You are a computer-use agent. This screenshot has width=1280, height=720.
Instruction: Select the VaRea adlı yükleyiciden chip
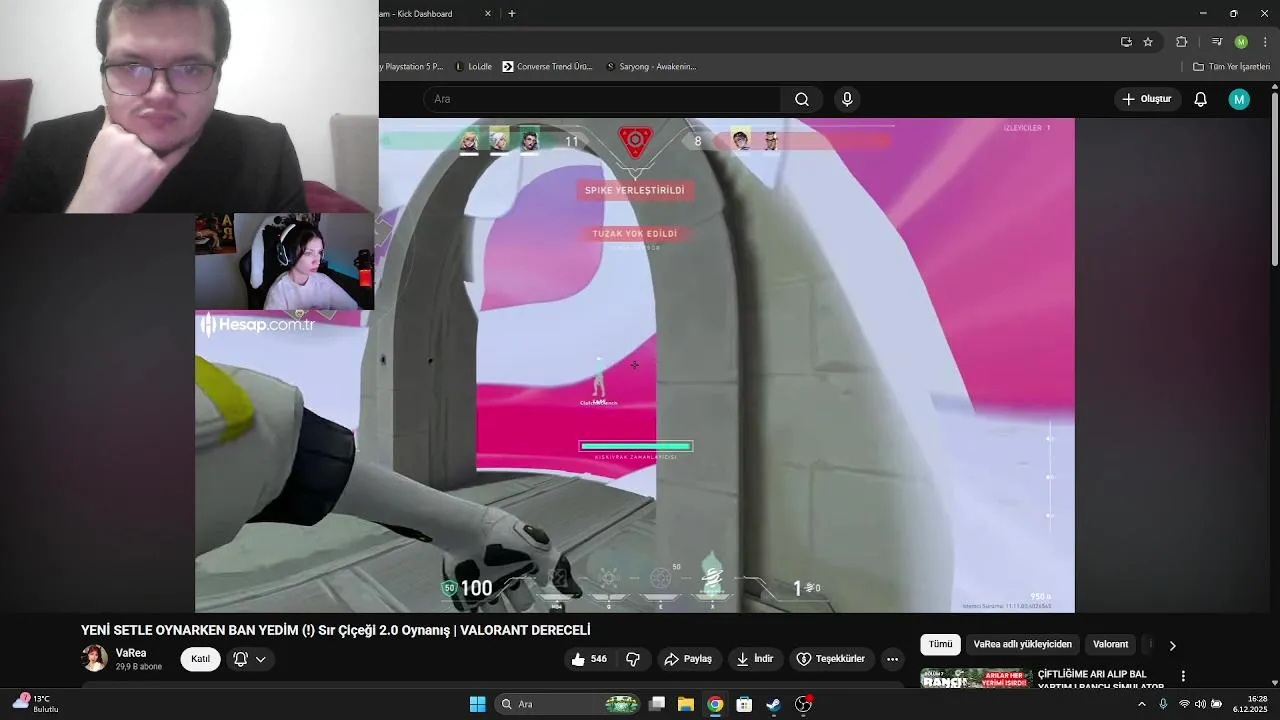(x=1022, y=645)
